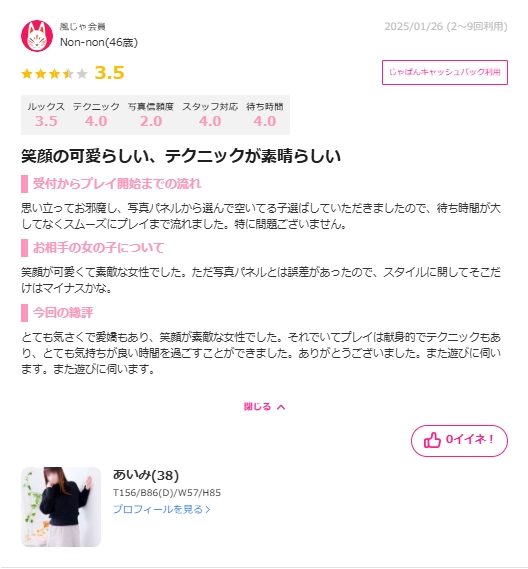Open あいみ profile photo thumbnail

[x=61, y=507]
